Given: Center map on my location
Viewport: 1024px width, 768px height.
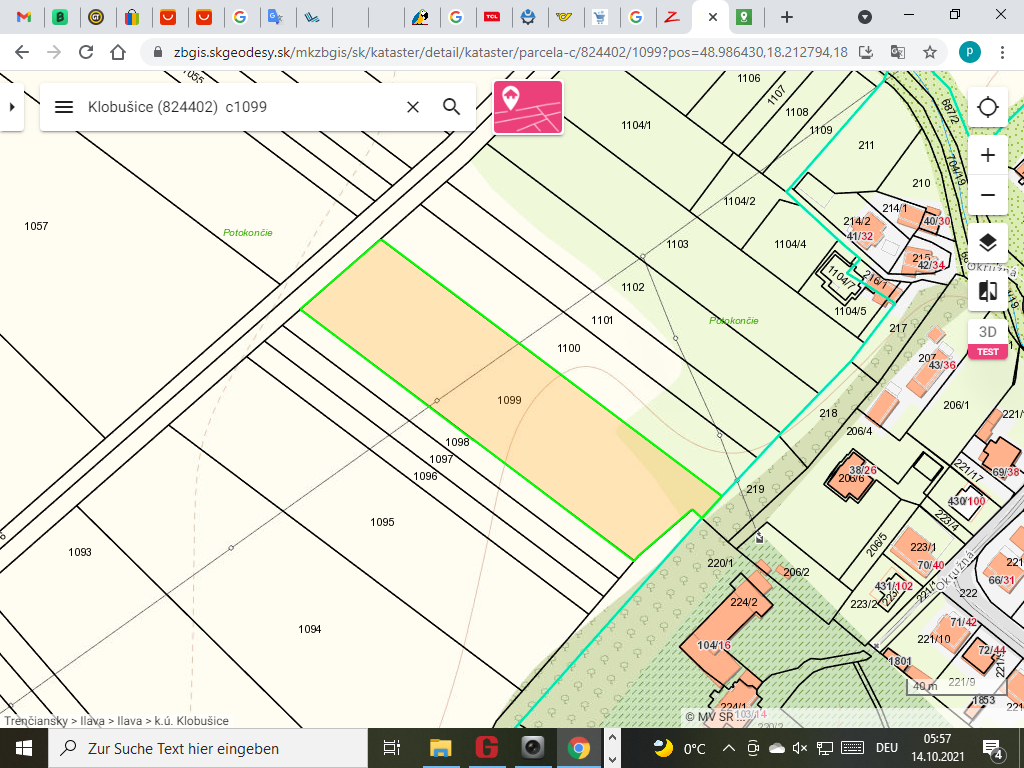Looking at the screenshot, I should [988, 108].
